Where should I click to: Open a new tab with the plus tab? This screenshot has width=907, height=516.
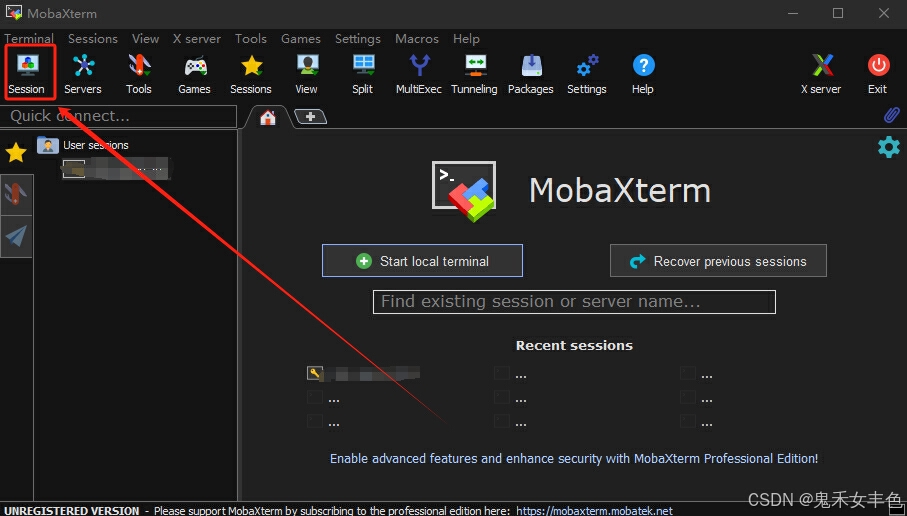click(x=311, y=117)
